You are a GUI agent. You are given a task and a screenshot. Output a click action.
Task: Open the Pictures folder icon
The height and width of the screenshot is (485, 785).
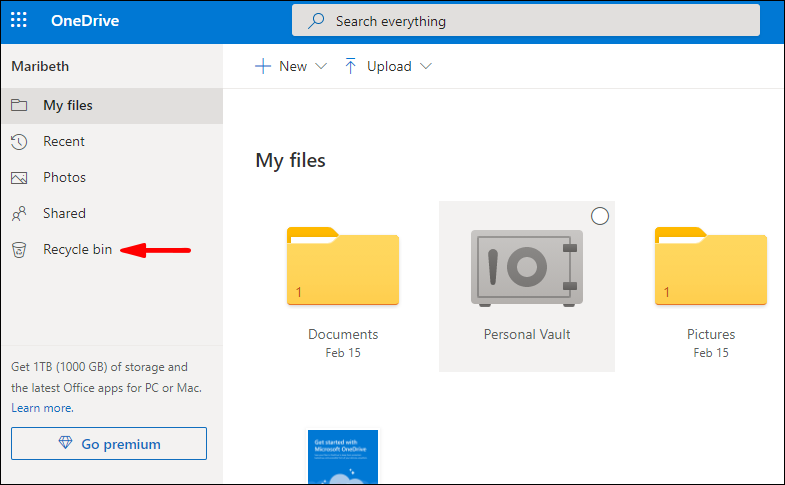[710, 266]
